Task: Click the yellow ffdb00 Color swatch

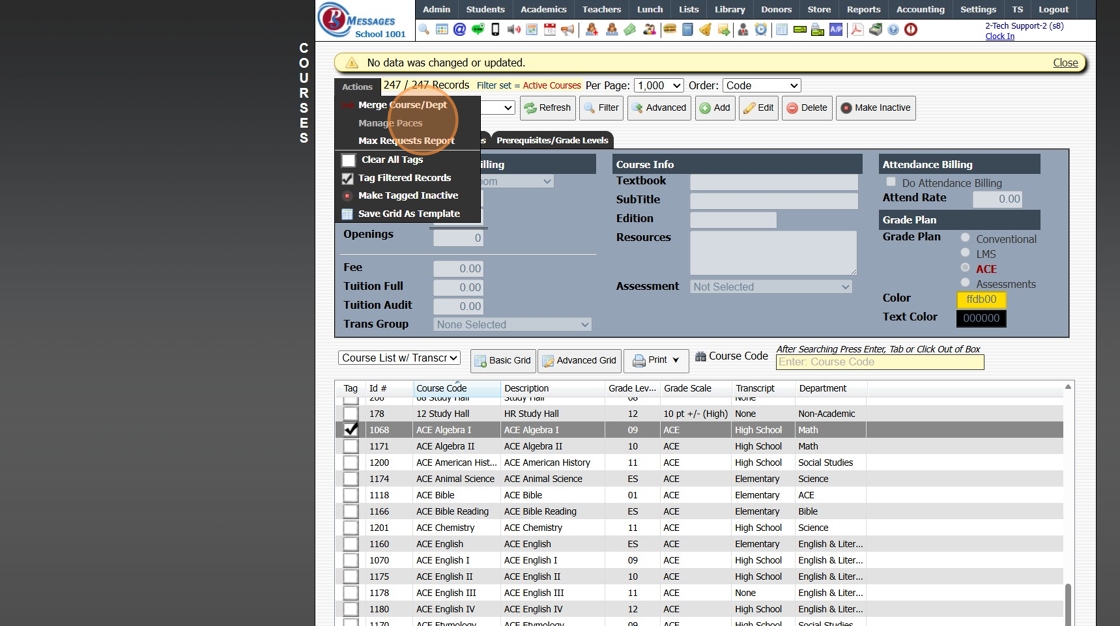Action: tap(981, 299)
